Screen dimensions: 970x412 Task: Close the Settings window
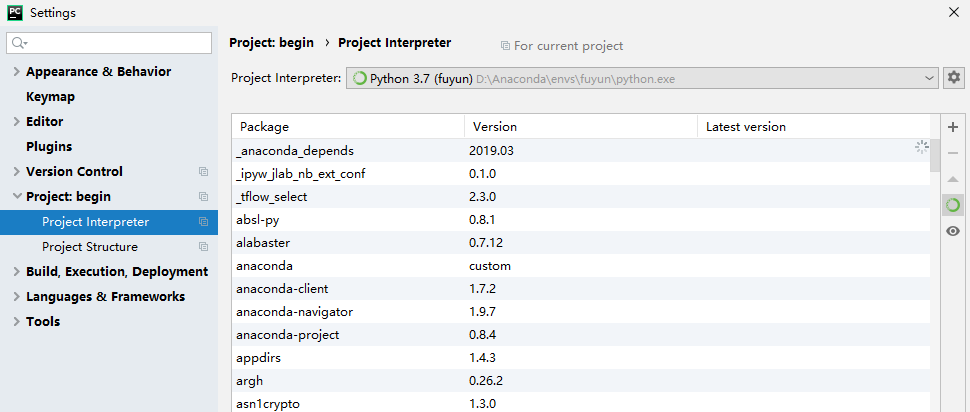pos(953,12)
